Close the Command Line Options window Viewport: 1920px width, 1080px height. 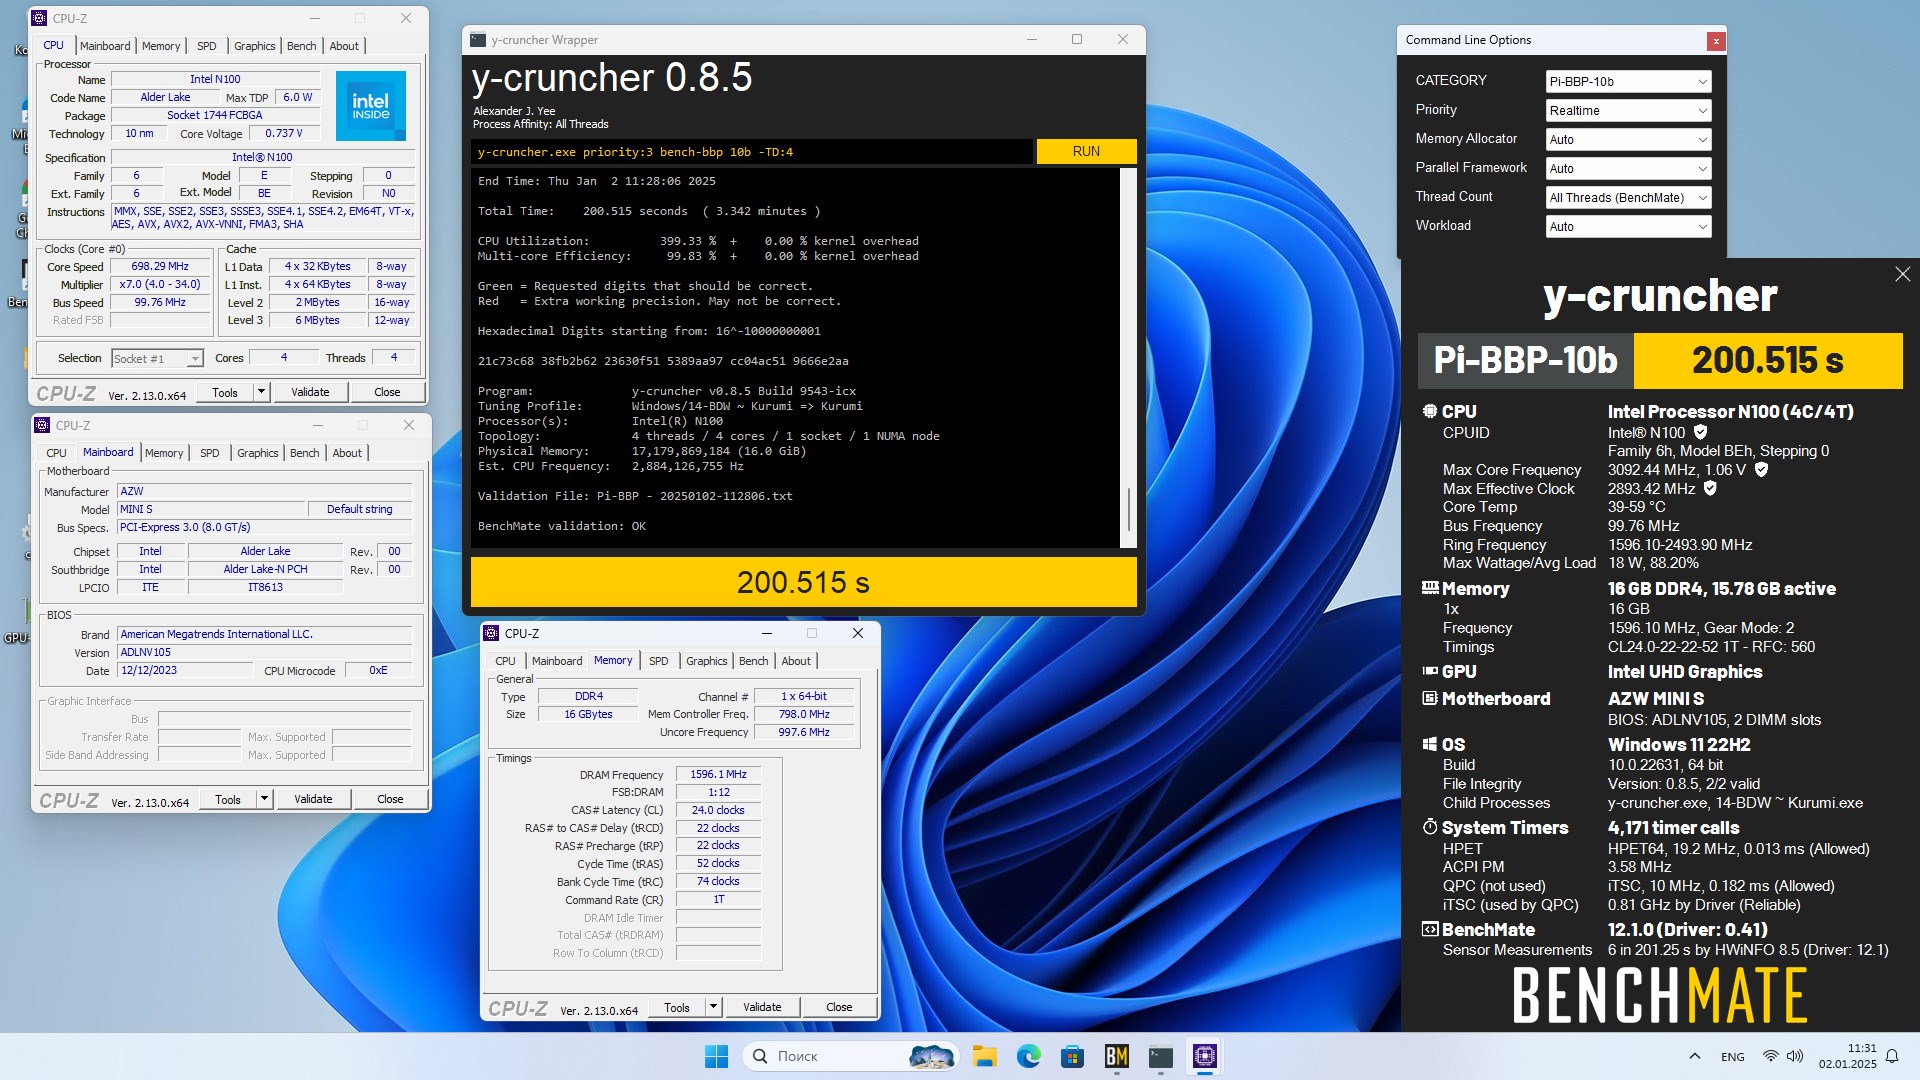[1716, 41]
